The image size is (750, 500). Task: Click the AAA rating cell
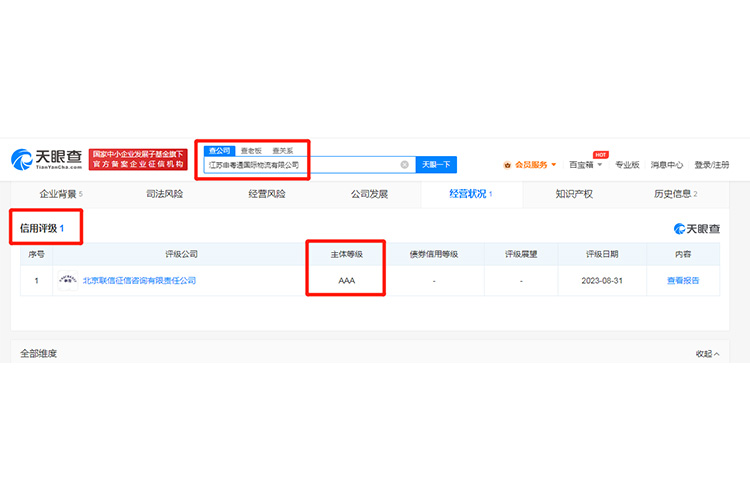point(347,281)
